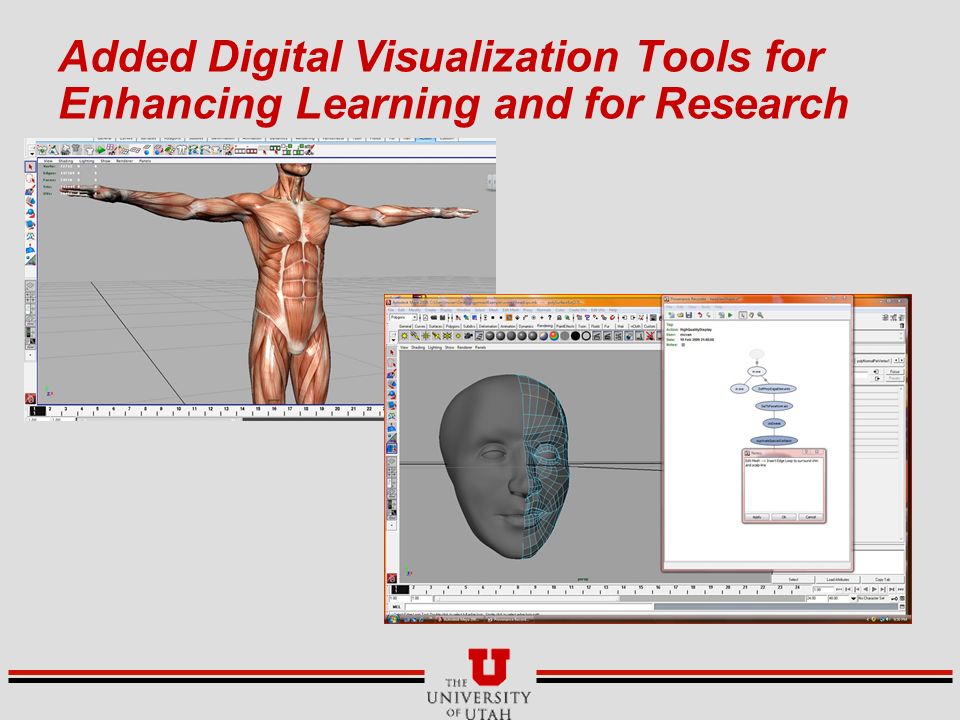Click green arrow icon on muscle window shelf
Viewport: 960px width, 720px height.
(x=100, y=150)
